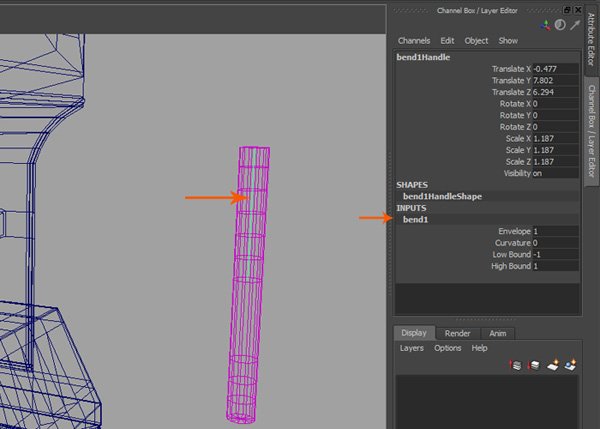Select the bend1 input node
This screenshot has height=429, width=600.
(414, 219)
